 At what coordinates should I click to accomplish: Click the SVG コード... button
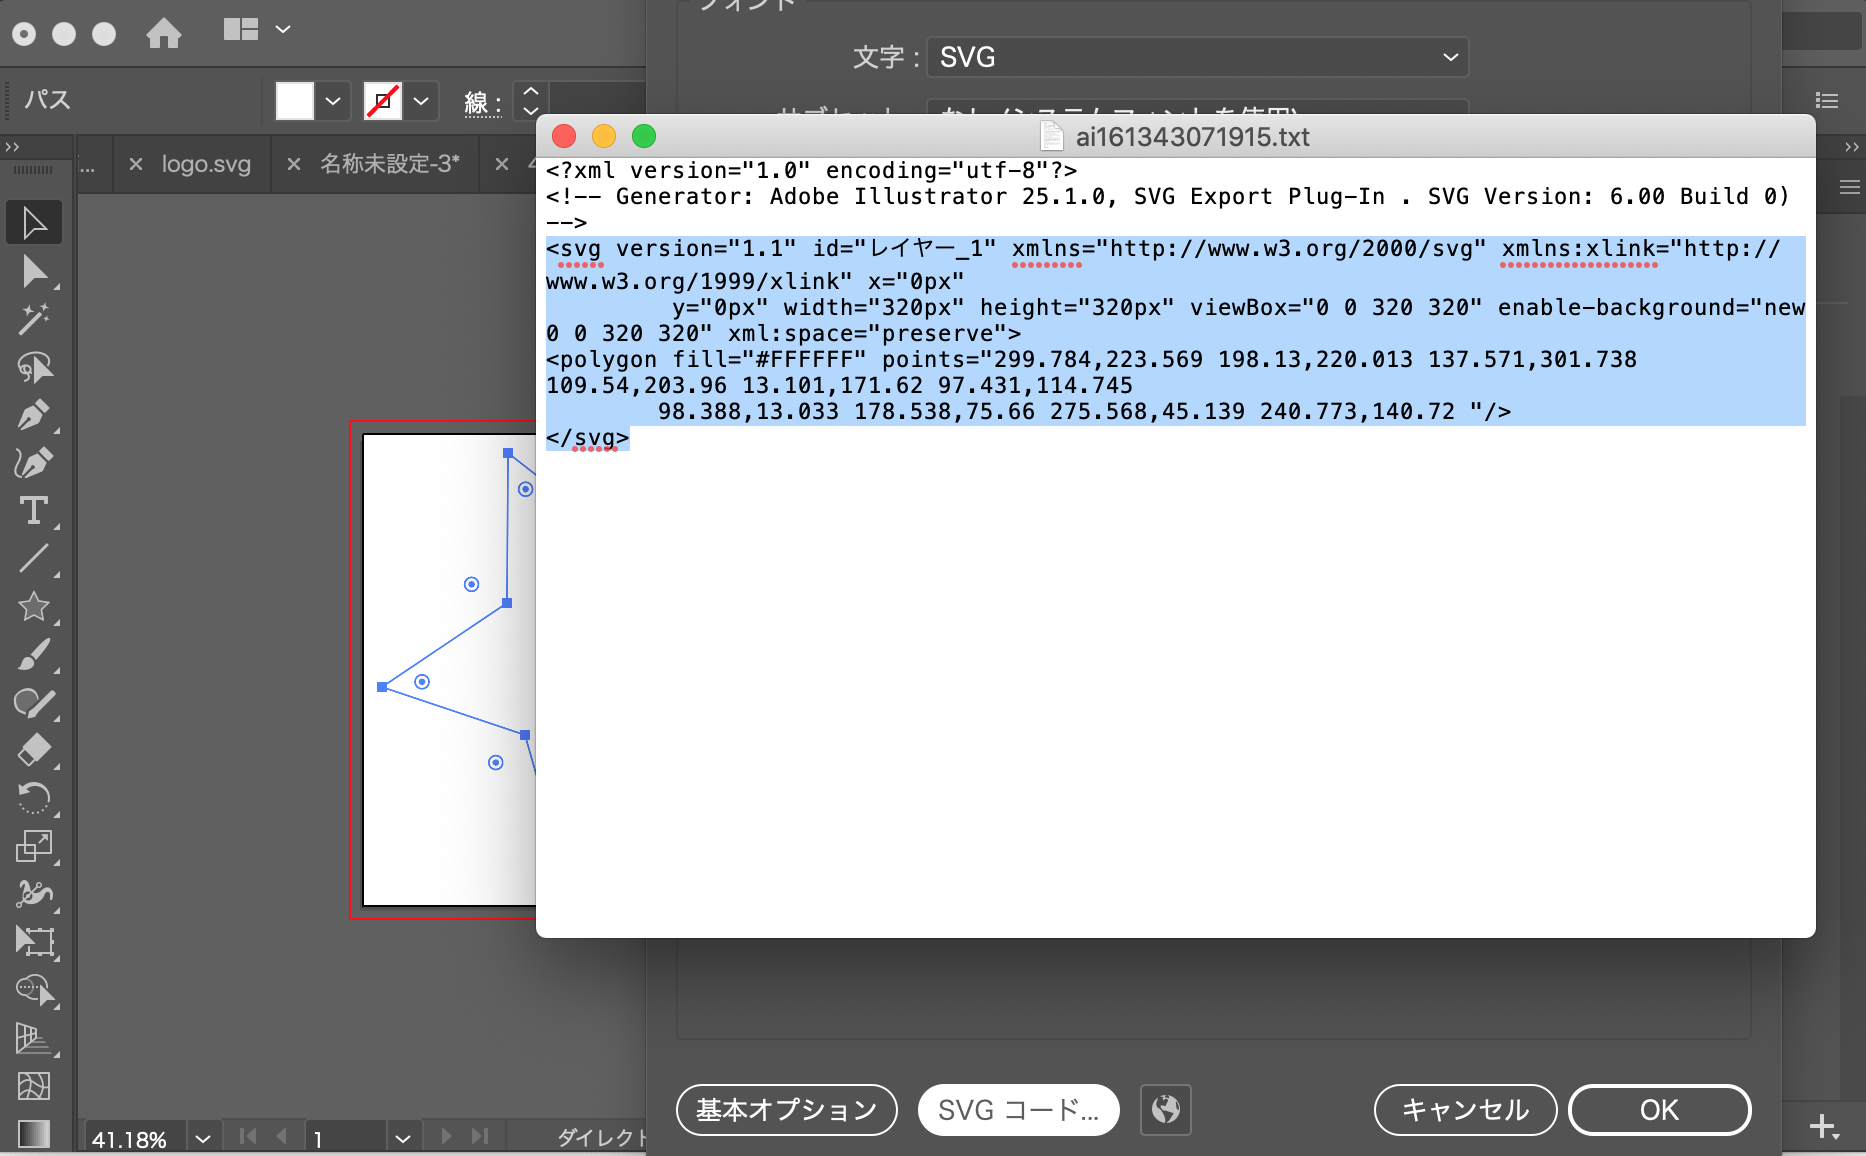(1018, 1110)
